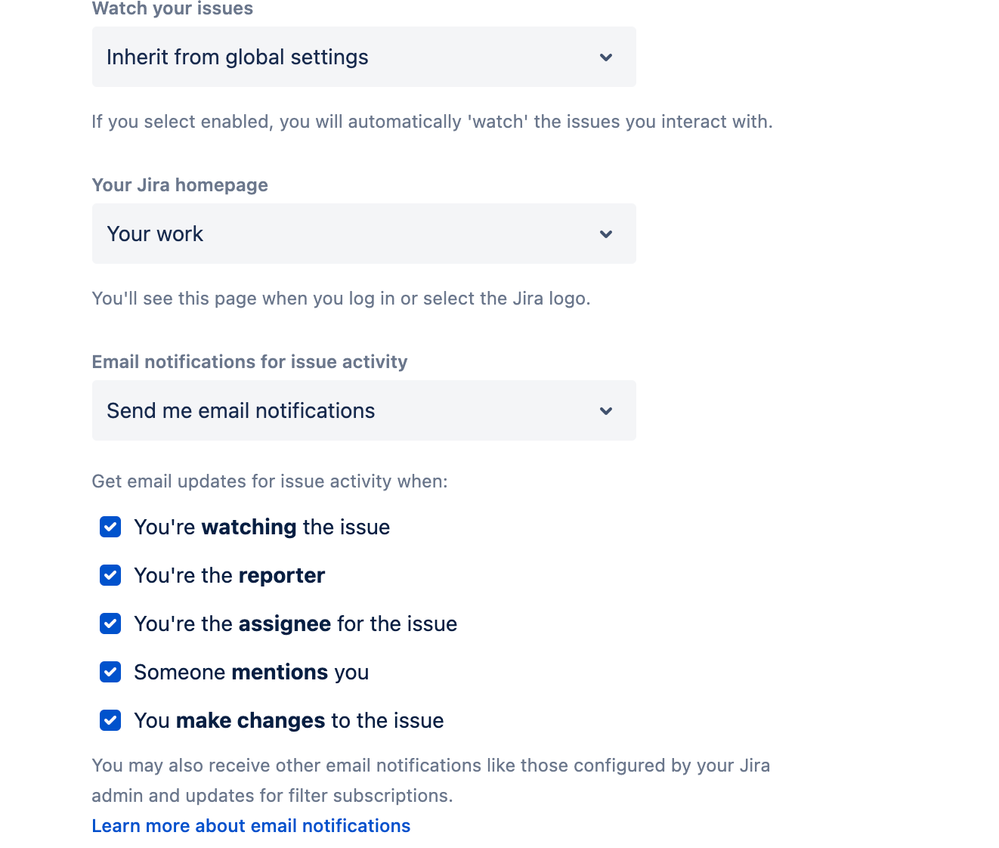Disable the You're the assignee checkbox
999x848 pixels.
(x=111, y=624)
